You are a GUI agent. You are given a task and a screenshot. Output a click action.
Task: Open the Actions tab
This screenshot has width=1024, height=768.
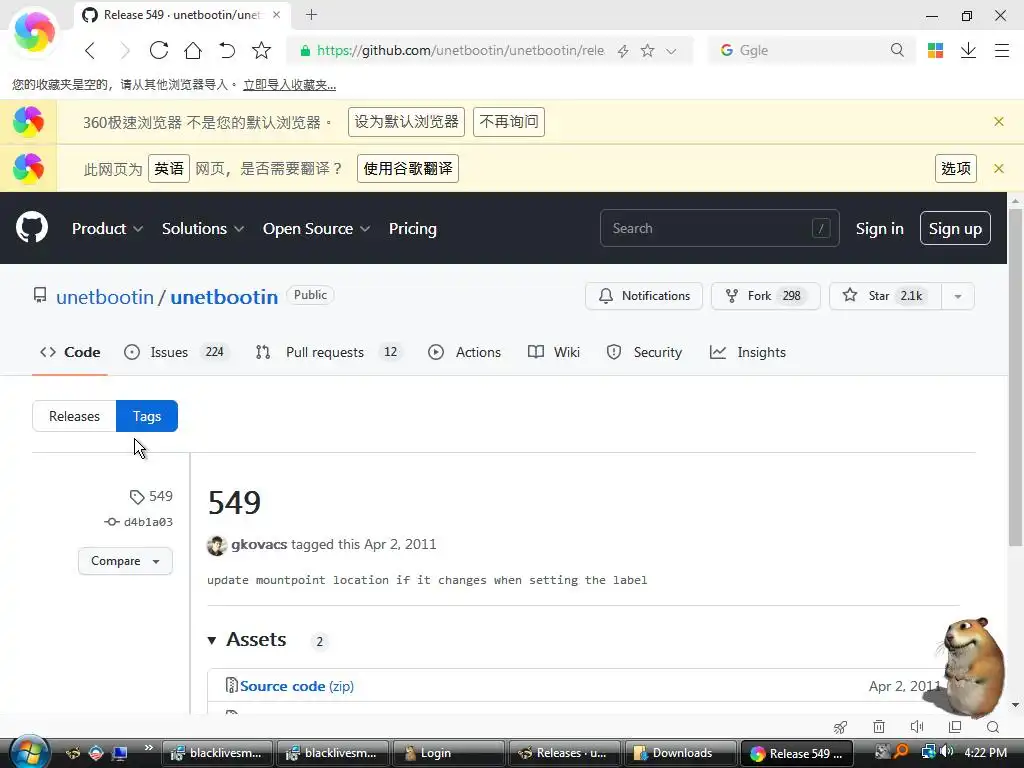[464, 353]
